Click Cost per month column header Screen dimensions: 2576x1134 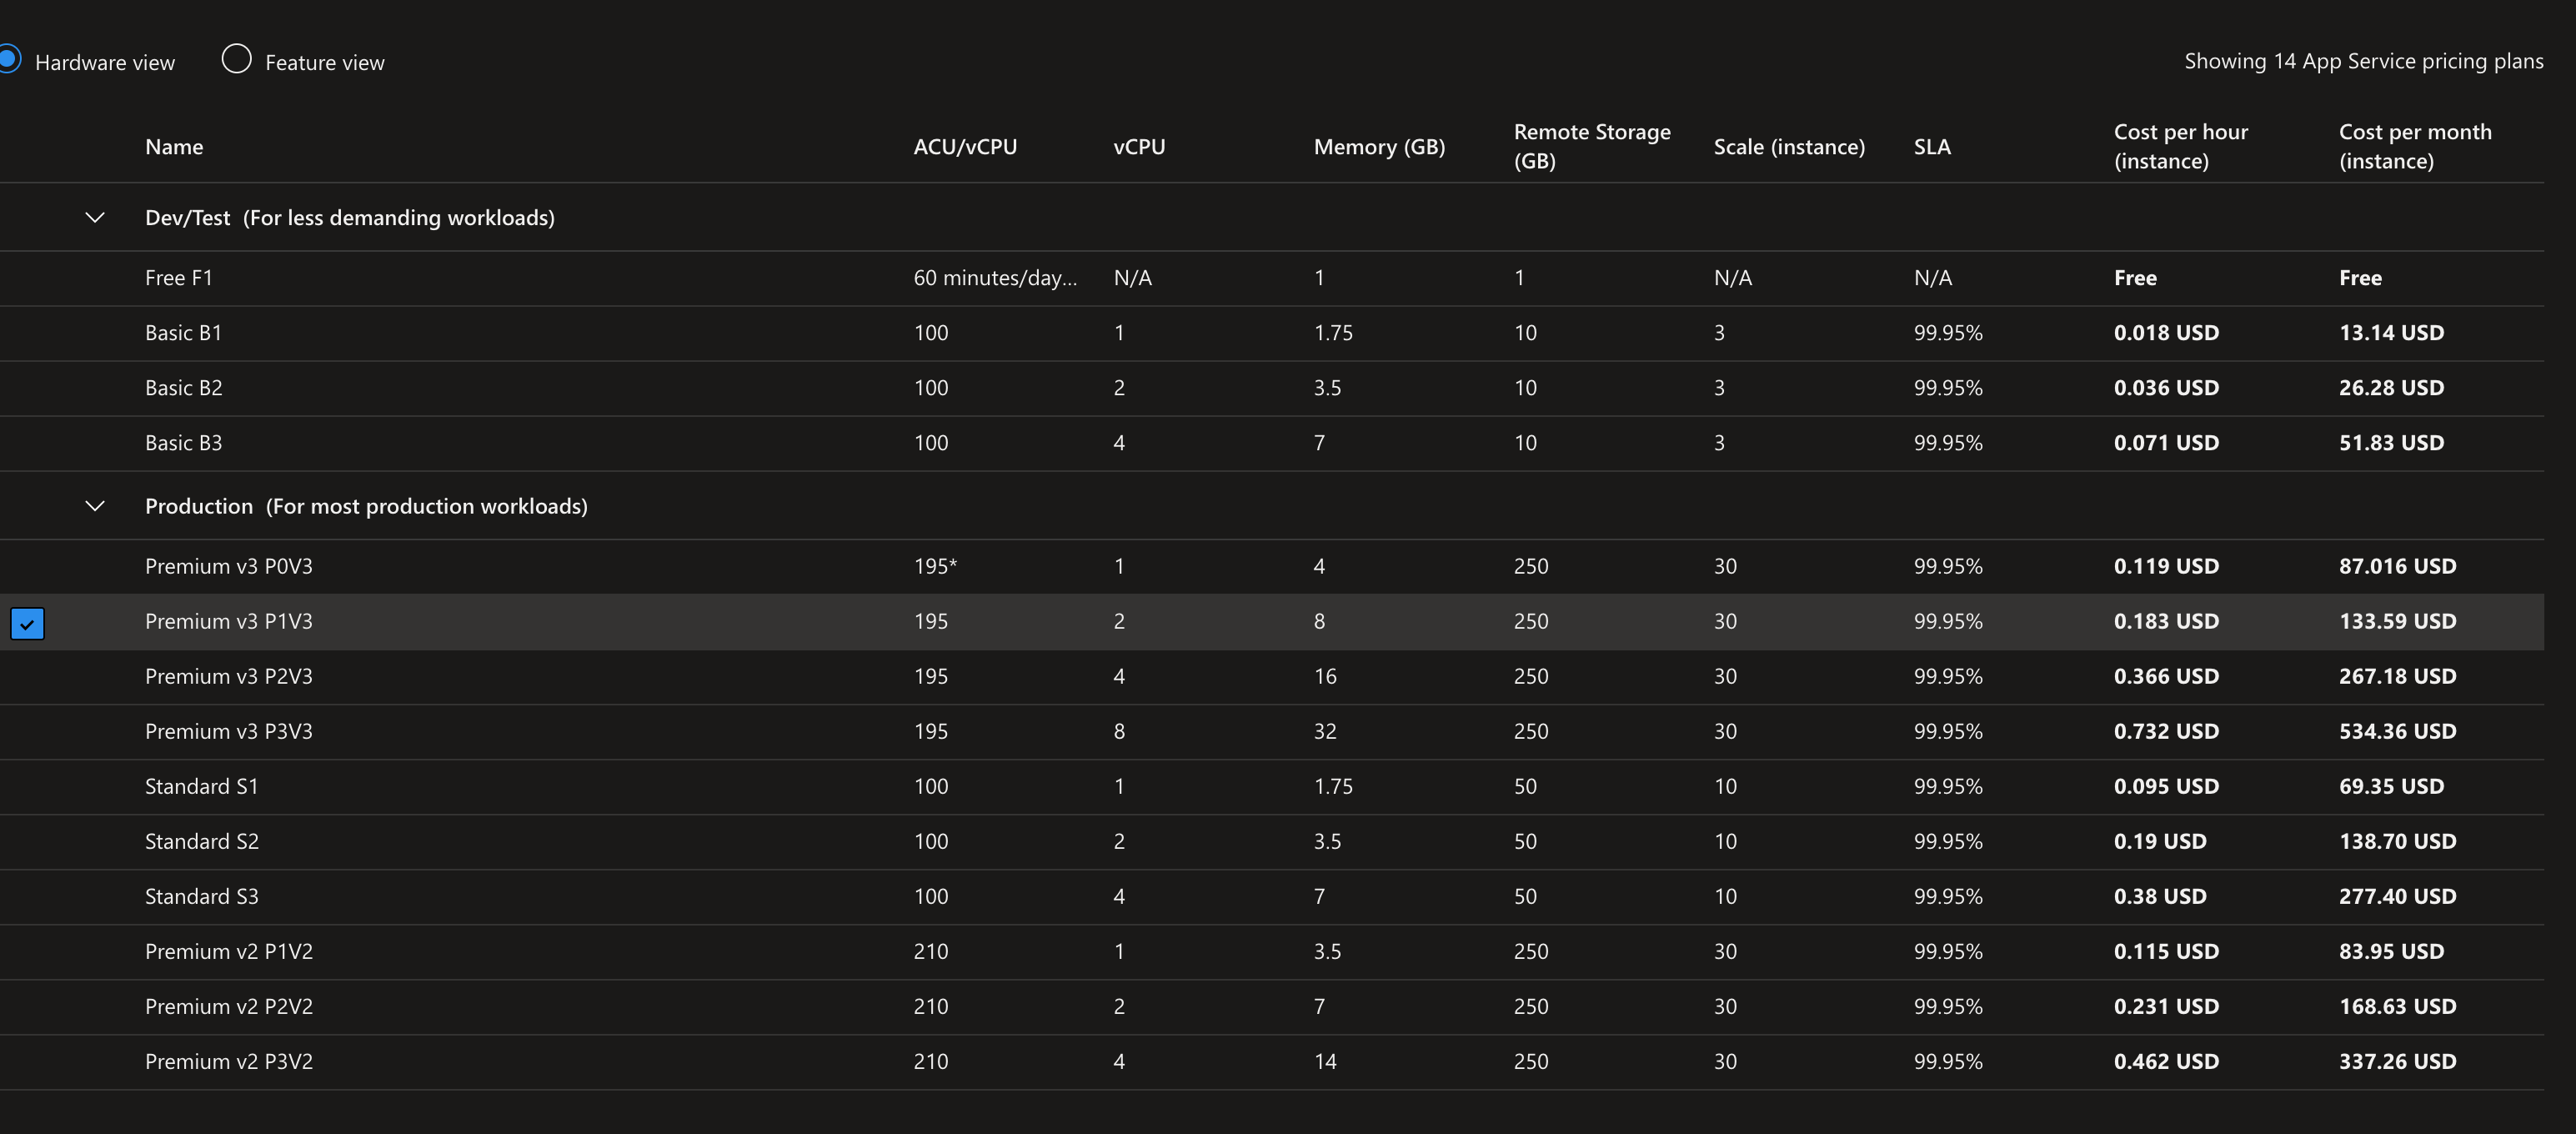click(2414, 146)
